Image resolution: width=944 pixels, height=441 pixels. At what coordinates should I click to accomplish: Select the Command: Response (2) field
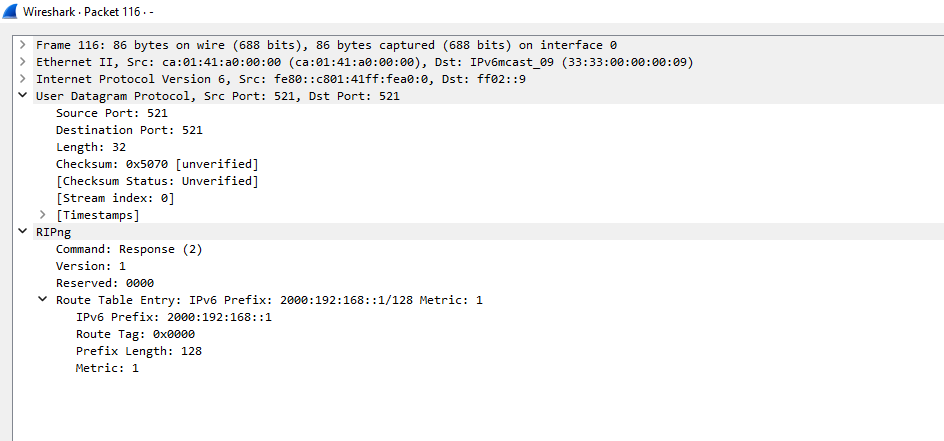pyautogui.click(x=129, y=249)
